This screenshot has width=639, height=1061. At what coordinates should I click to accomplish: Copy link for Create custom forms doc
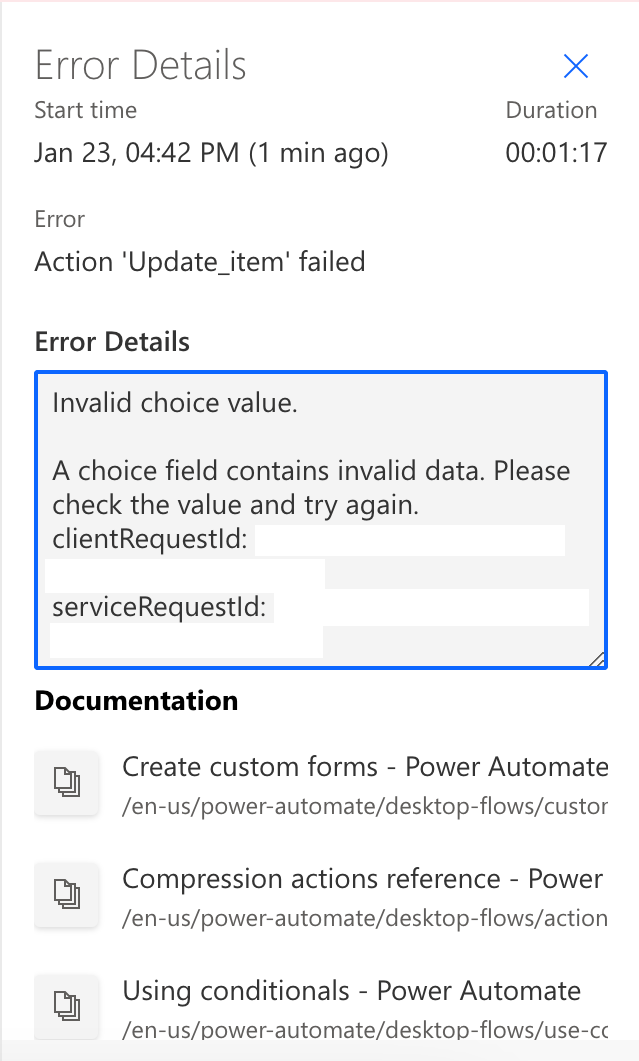(67, 782)
